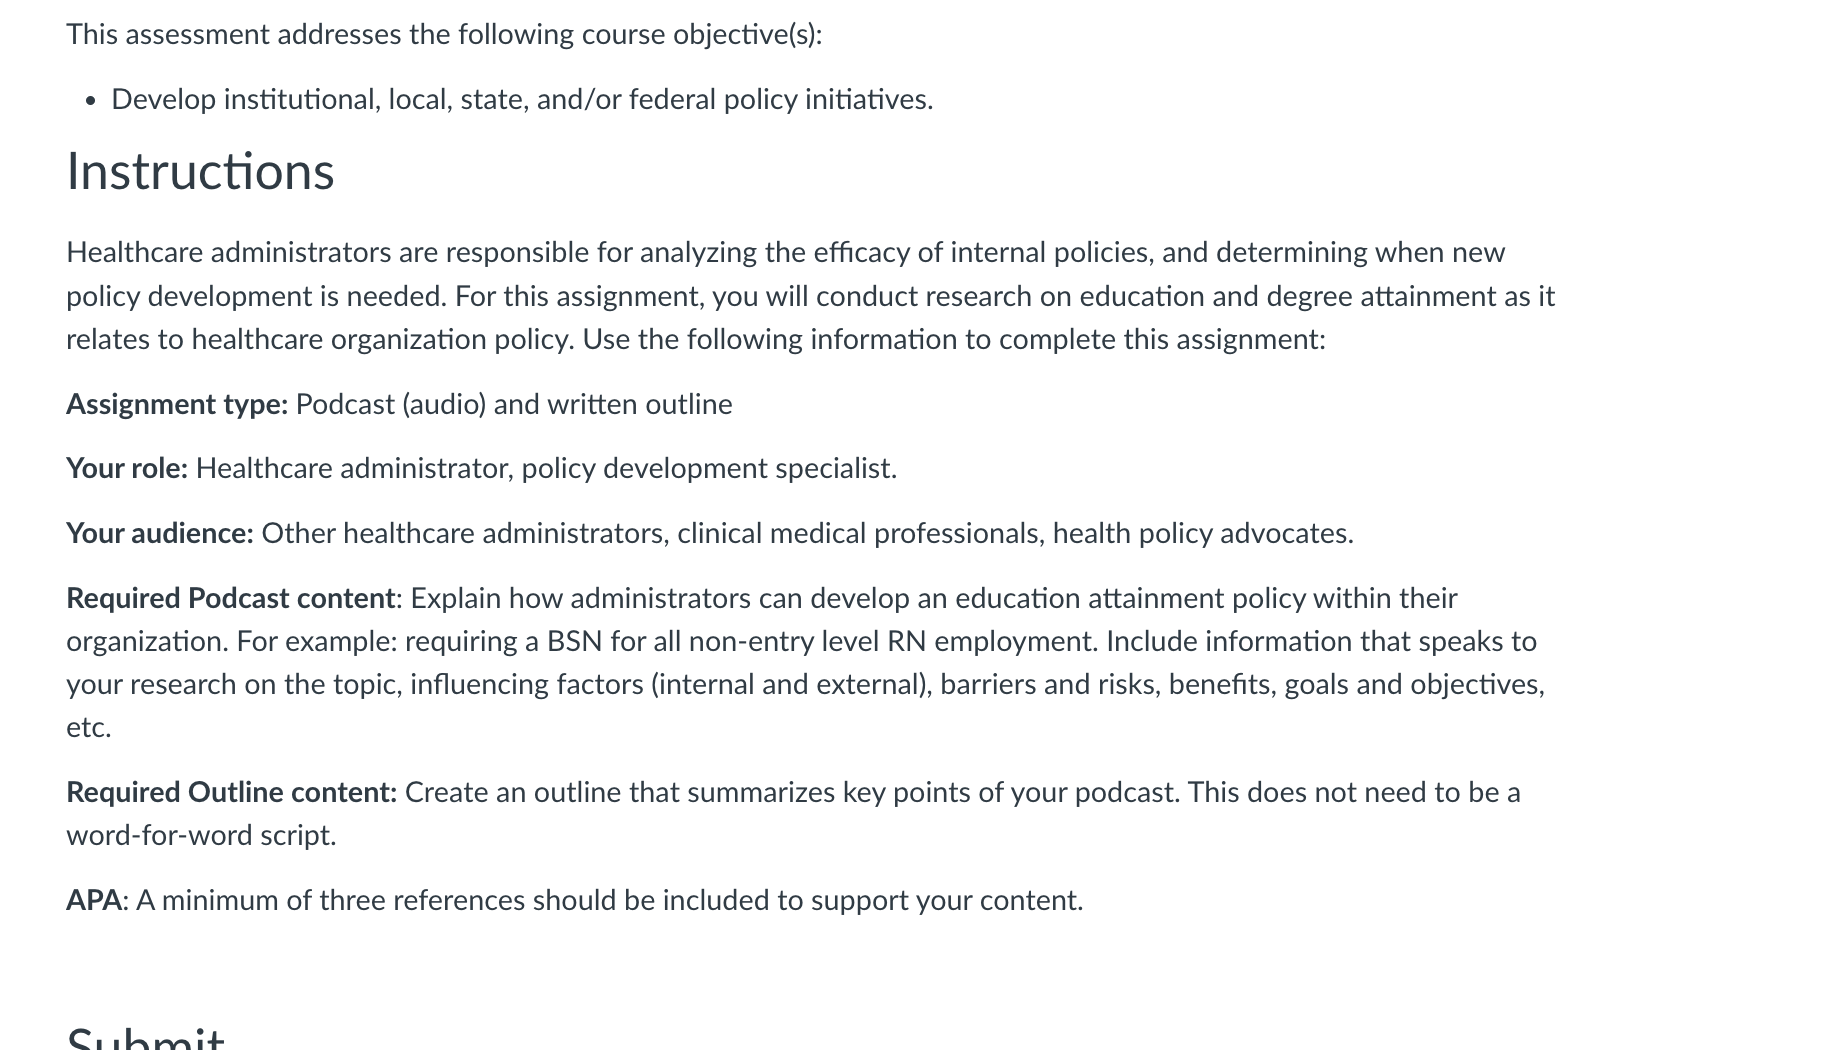This screenshot has width=1838, height=1050.
Task: Click the bold 'Assignment type:' label
Action: [x=177, y=404]
